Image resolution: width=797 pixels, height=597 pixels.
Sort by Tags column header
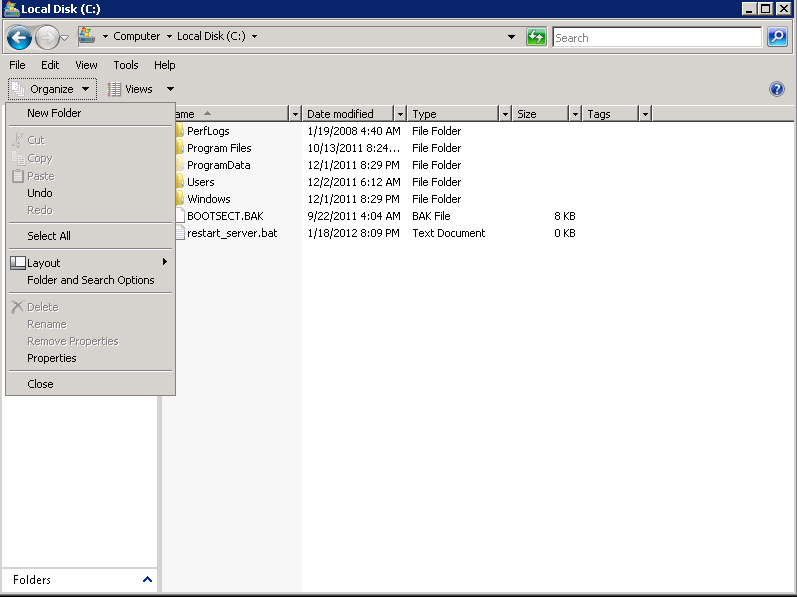(x=611, y=114)
